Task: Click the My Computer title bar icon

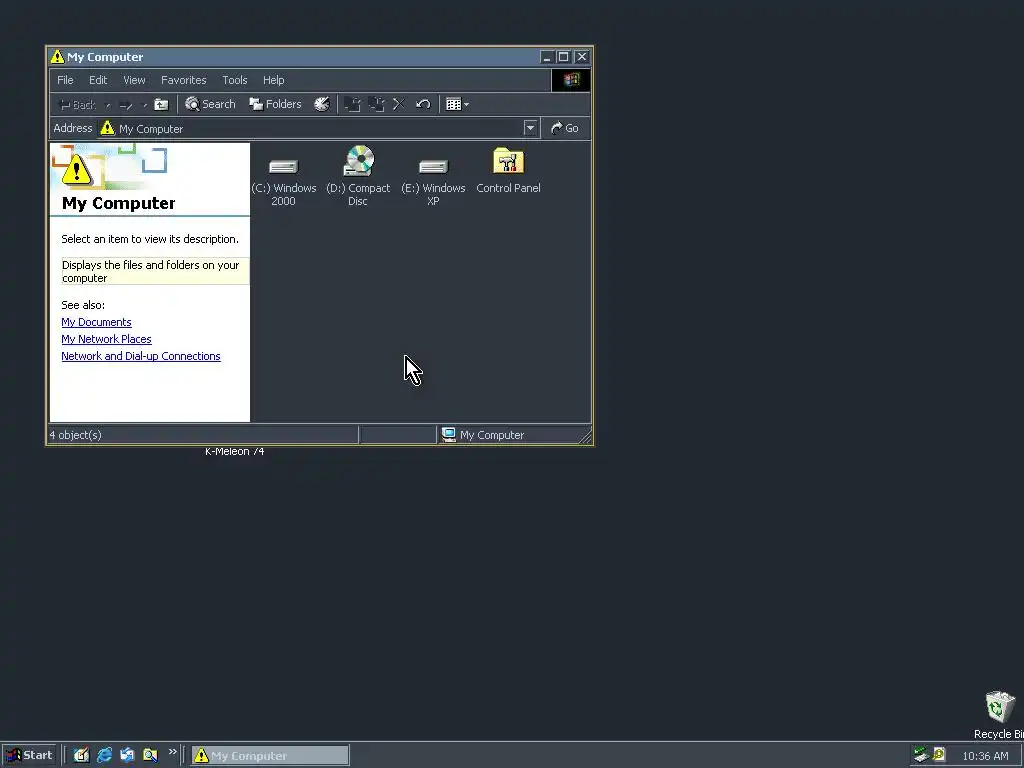Action: [x=57, y=57]
